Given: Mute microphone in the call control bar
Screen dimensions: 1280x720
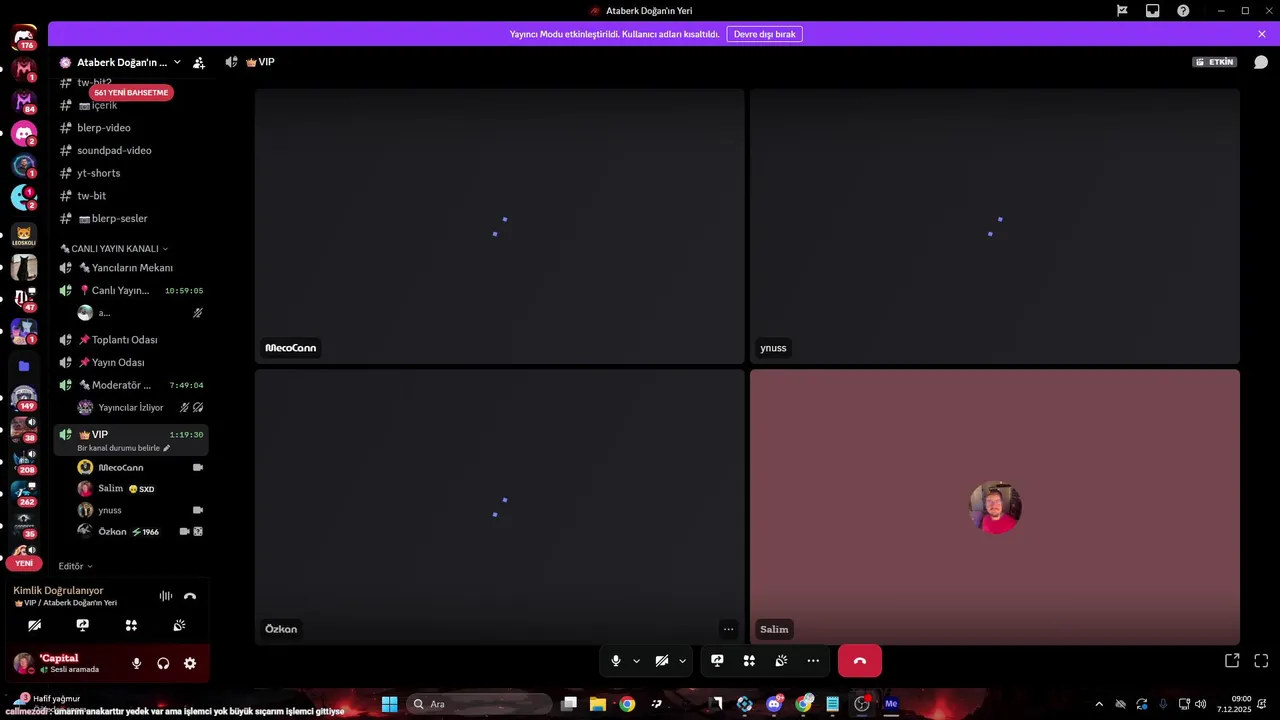Looking at the screenshot, I should point(616,661).
